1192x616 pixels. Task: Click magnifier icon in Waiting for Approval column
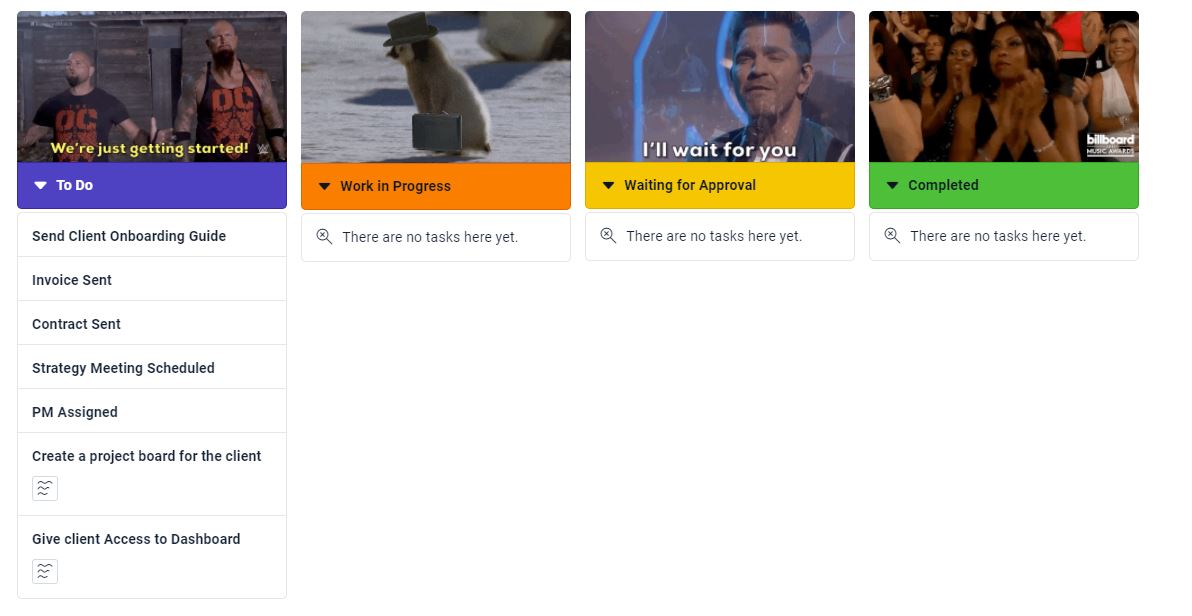(x=608, y=236)
